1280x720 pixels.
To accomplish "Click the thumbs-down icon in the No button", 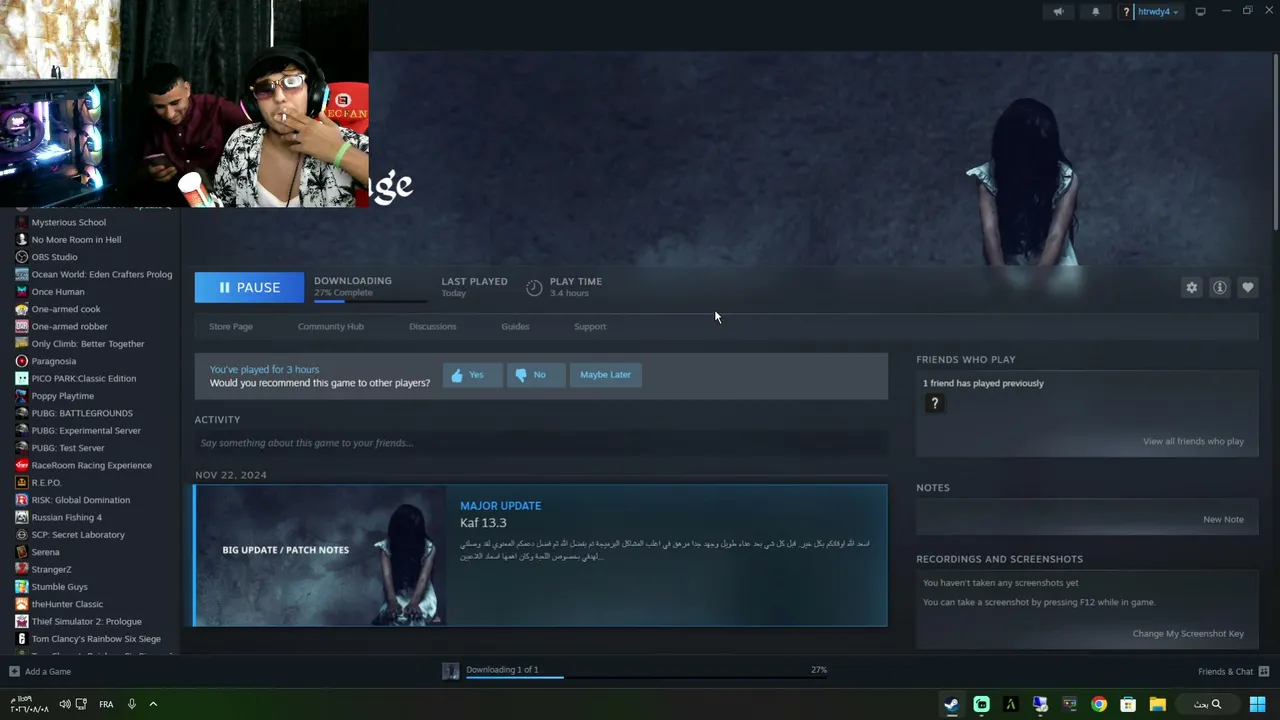I will [x=521, y=375].
